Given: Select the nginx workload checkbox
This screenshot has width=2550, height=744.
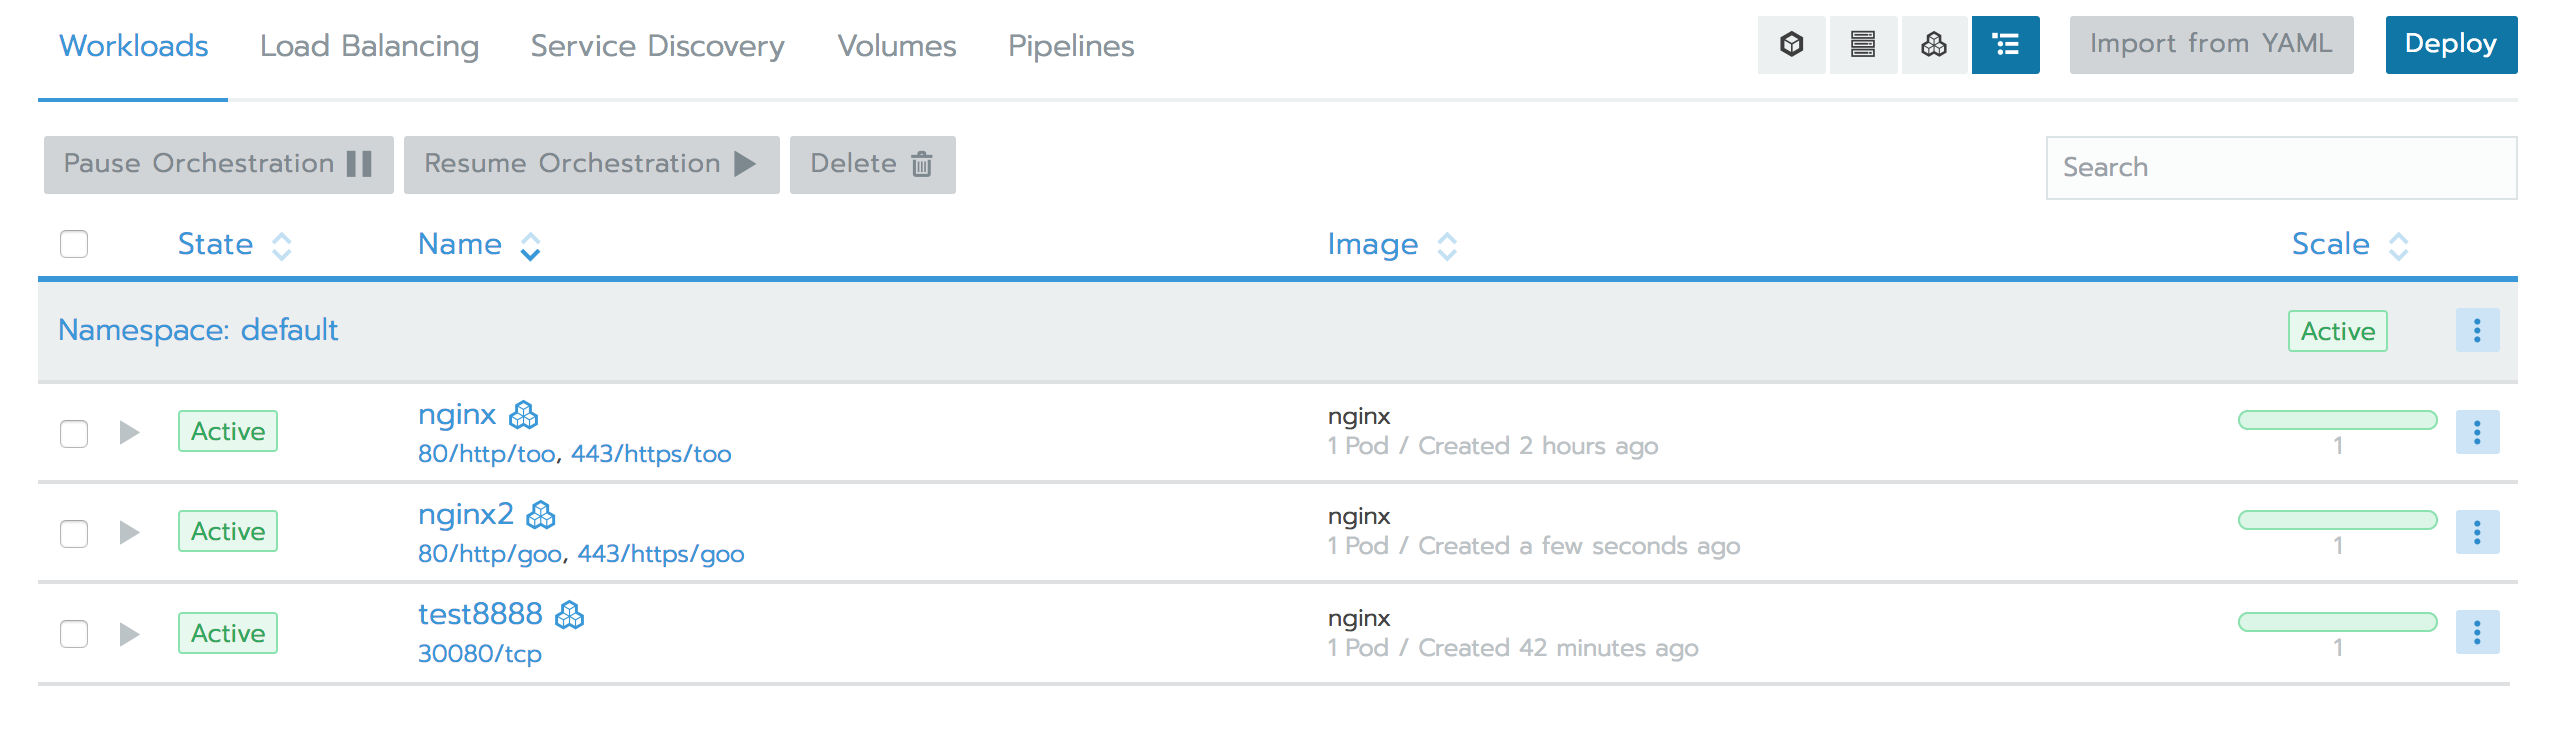Looking at the screenshot, I should click(74, 432).
